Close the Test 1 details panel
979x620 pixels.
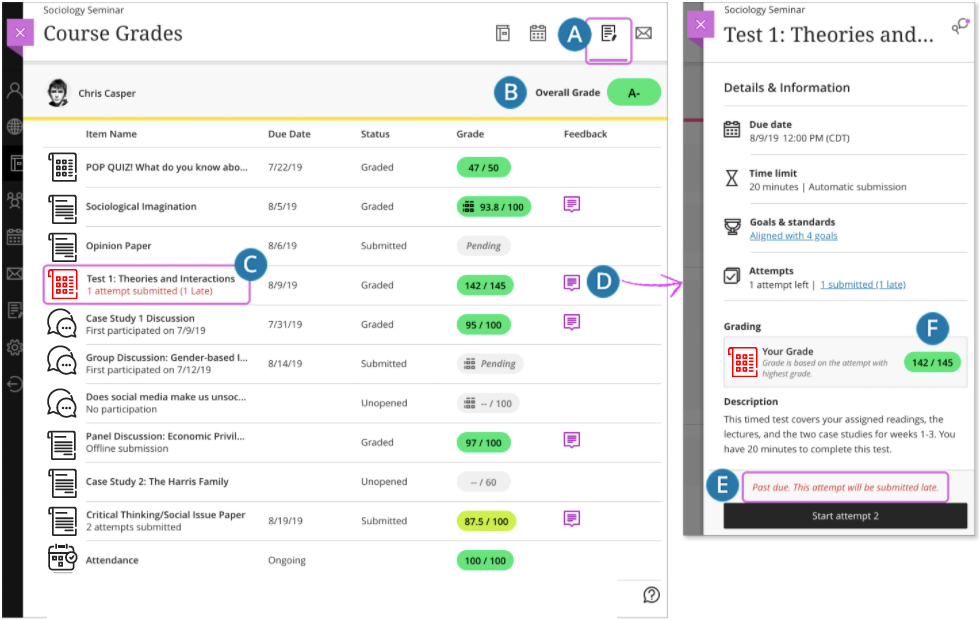[x=701, y=24]
